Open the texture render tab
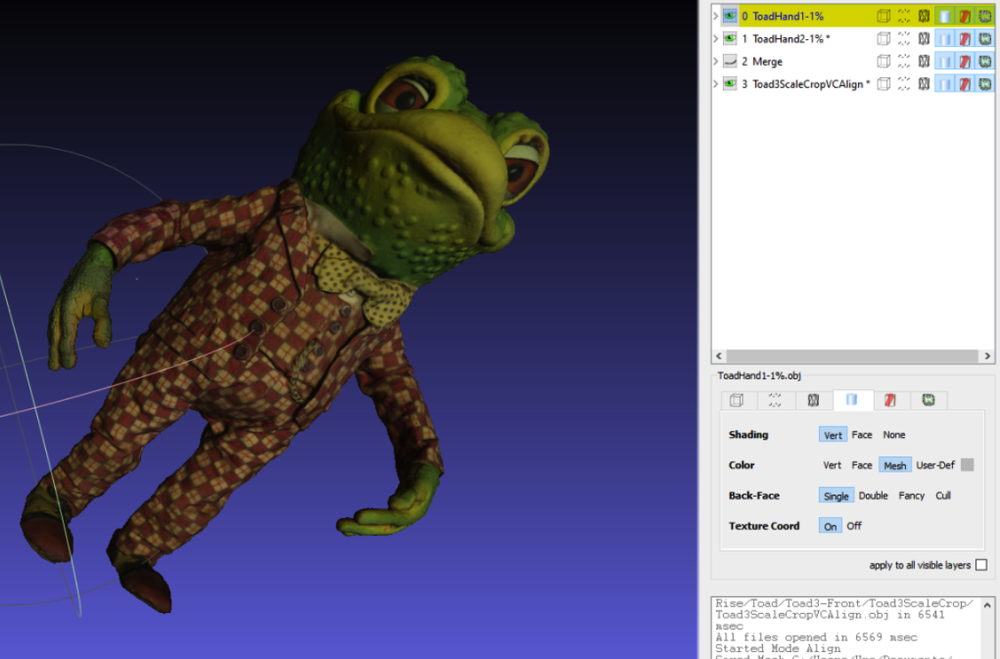Screen dimensions: 1000x659 [x=929, y=400]
